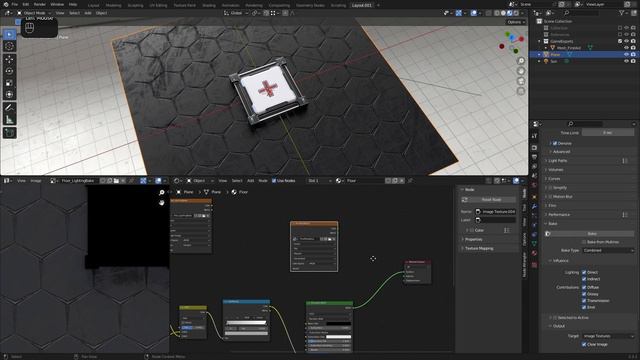Screen dimensions: 640x360
Task: Expand the Light Paths panel
Action: coord(558,161)
